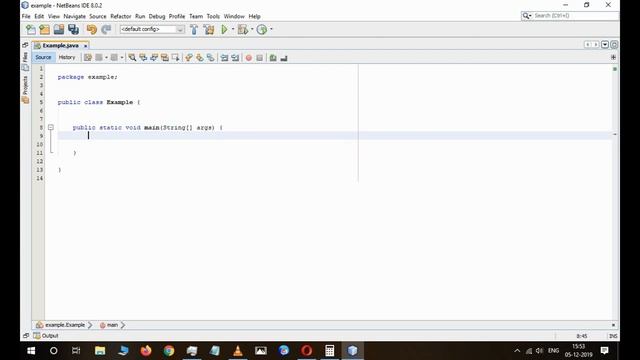Open the Refactor menu
This screenshot has width=640, height=360.
121,16
